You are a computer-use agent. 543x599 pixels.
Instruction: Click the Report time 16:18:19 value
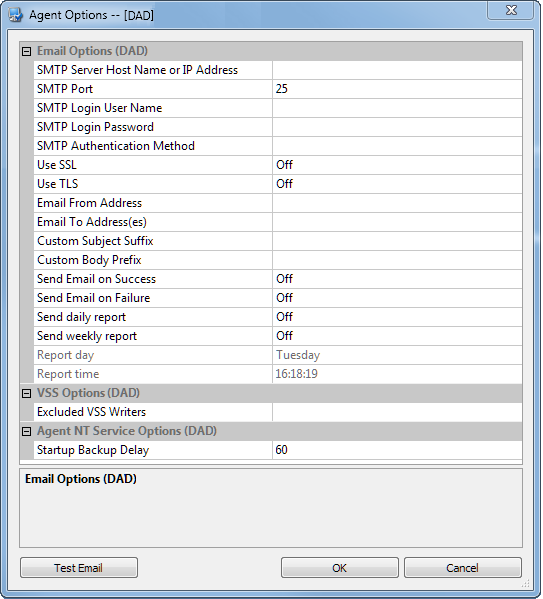click(397, 374)
